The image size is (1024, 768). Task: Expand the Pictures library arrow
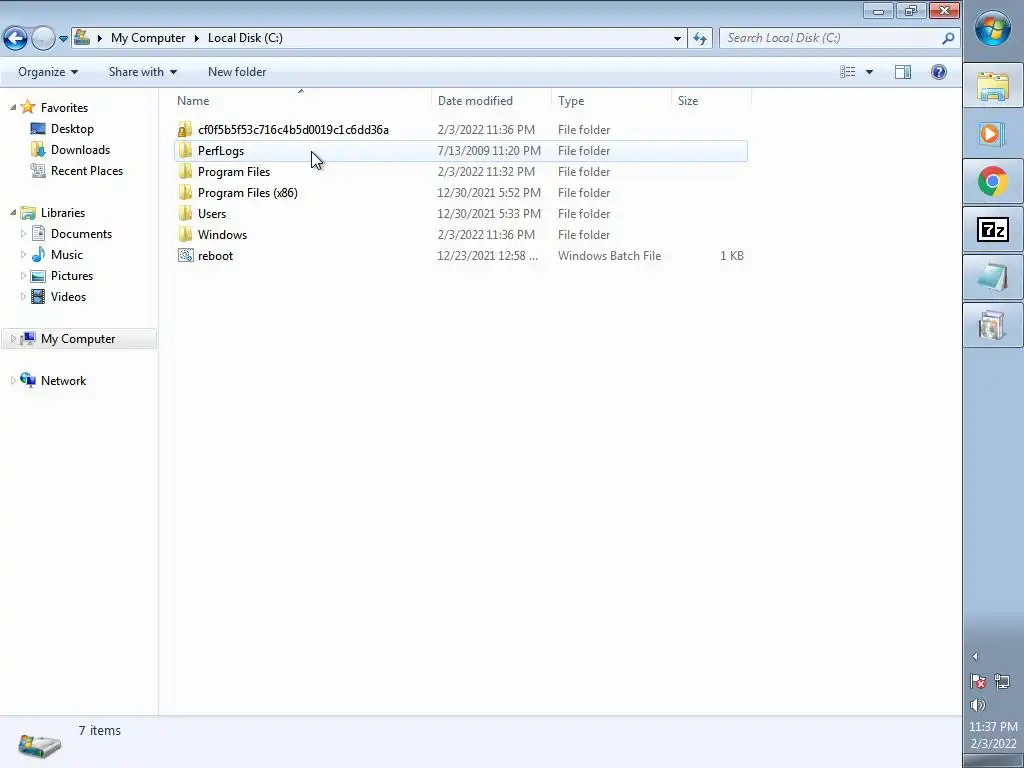coord(24,275)
